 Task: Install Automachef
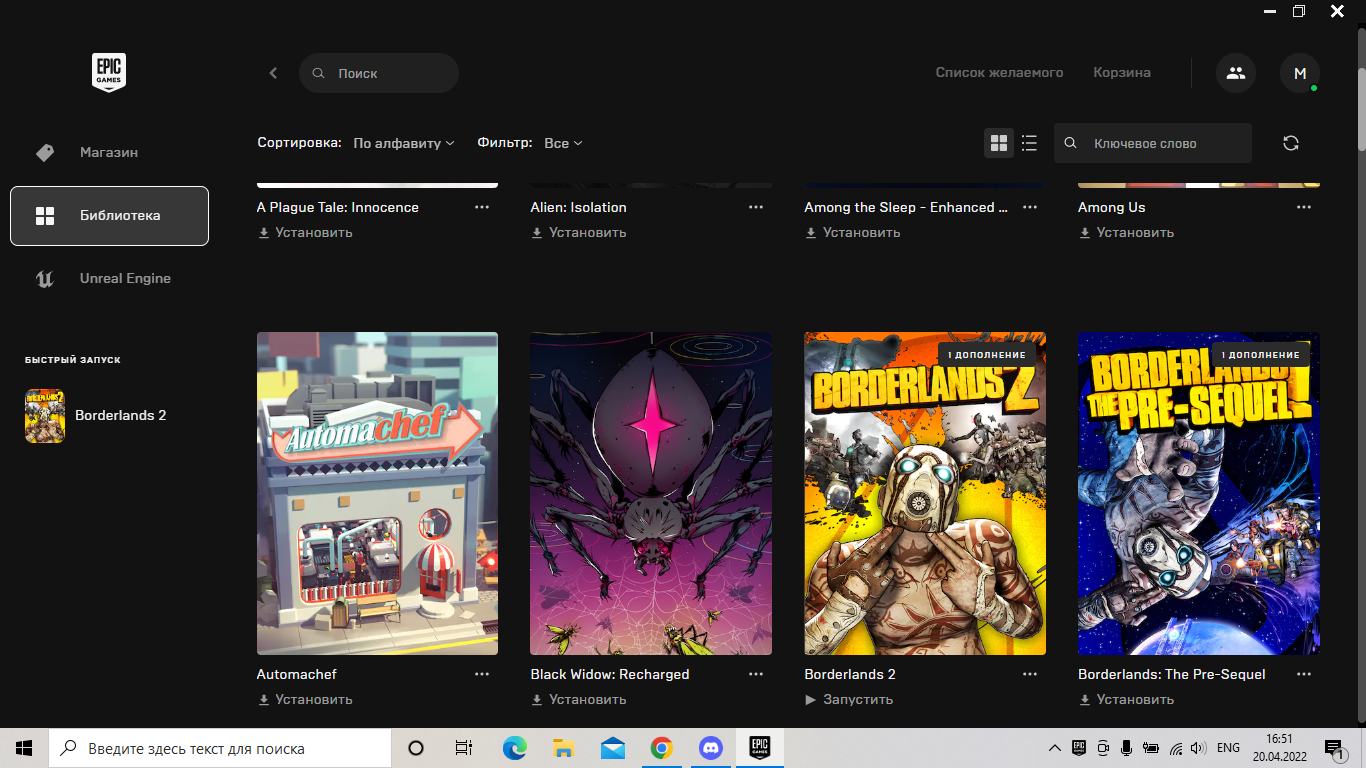coord(305,699)
